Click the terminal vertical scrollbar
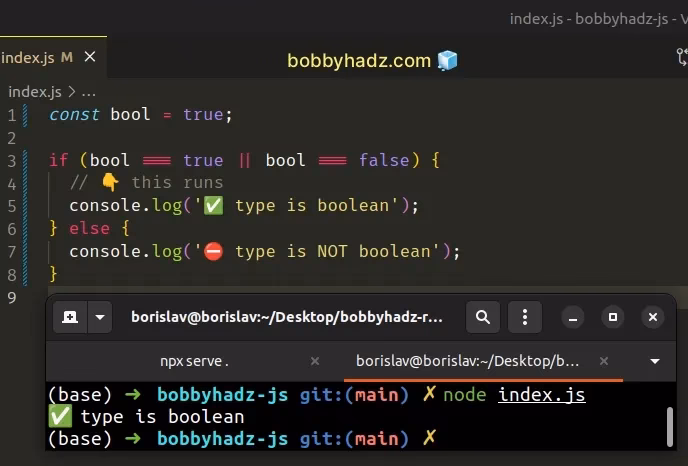 click(670, 427)
